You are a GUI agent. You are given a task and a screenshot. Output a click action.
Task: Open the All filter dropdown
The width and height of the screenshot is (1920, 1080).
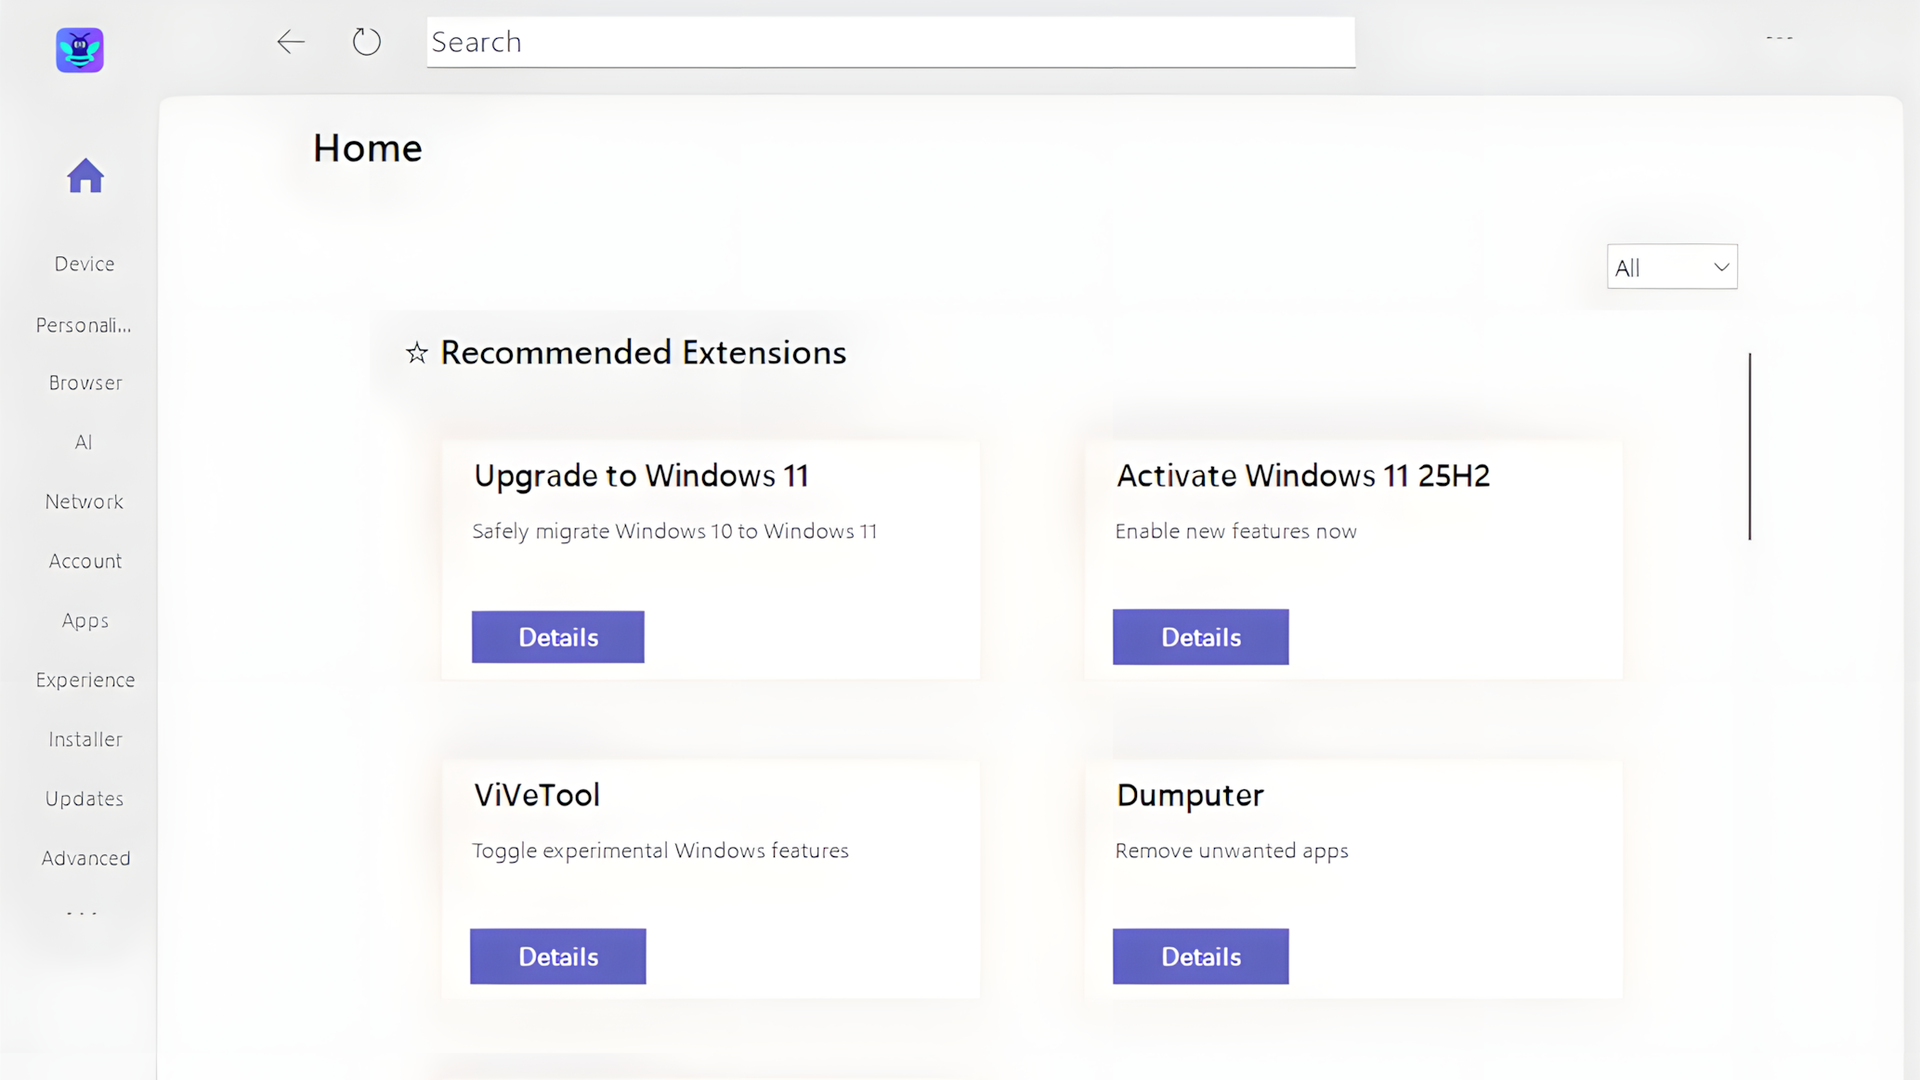[1671, 266]
